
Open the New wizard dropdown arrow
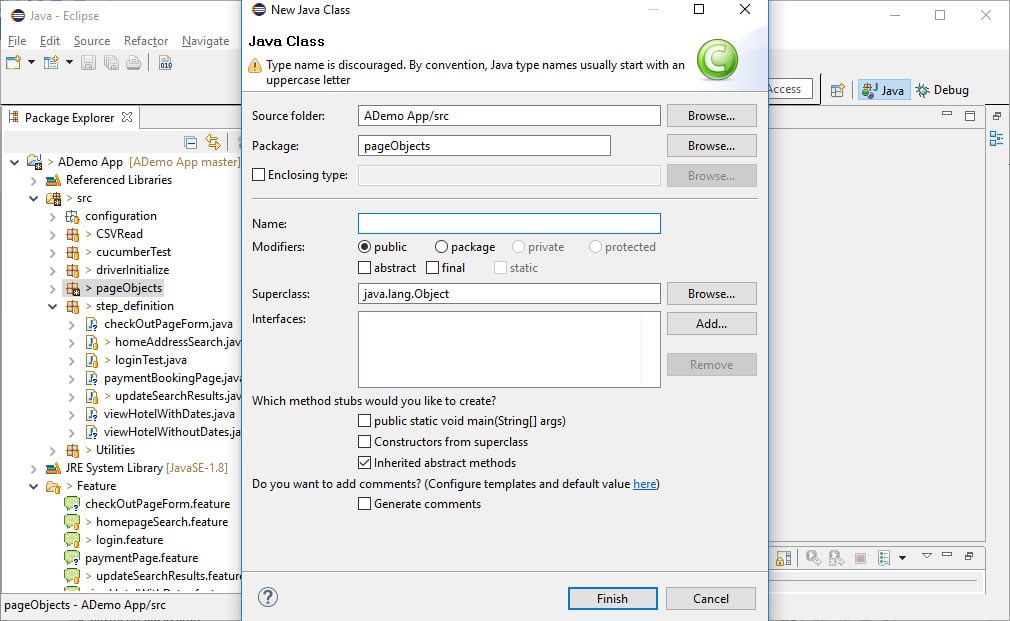pos(31,62)
